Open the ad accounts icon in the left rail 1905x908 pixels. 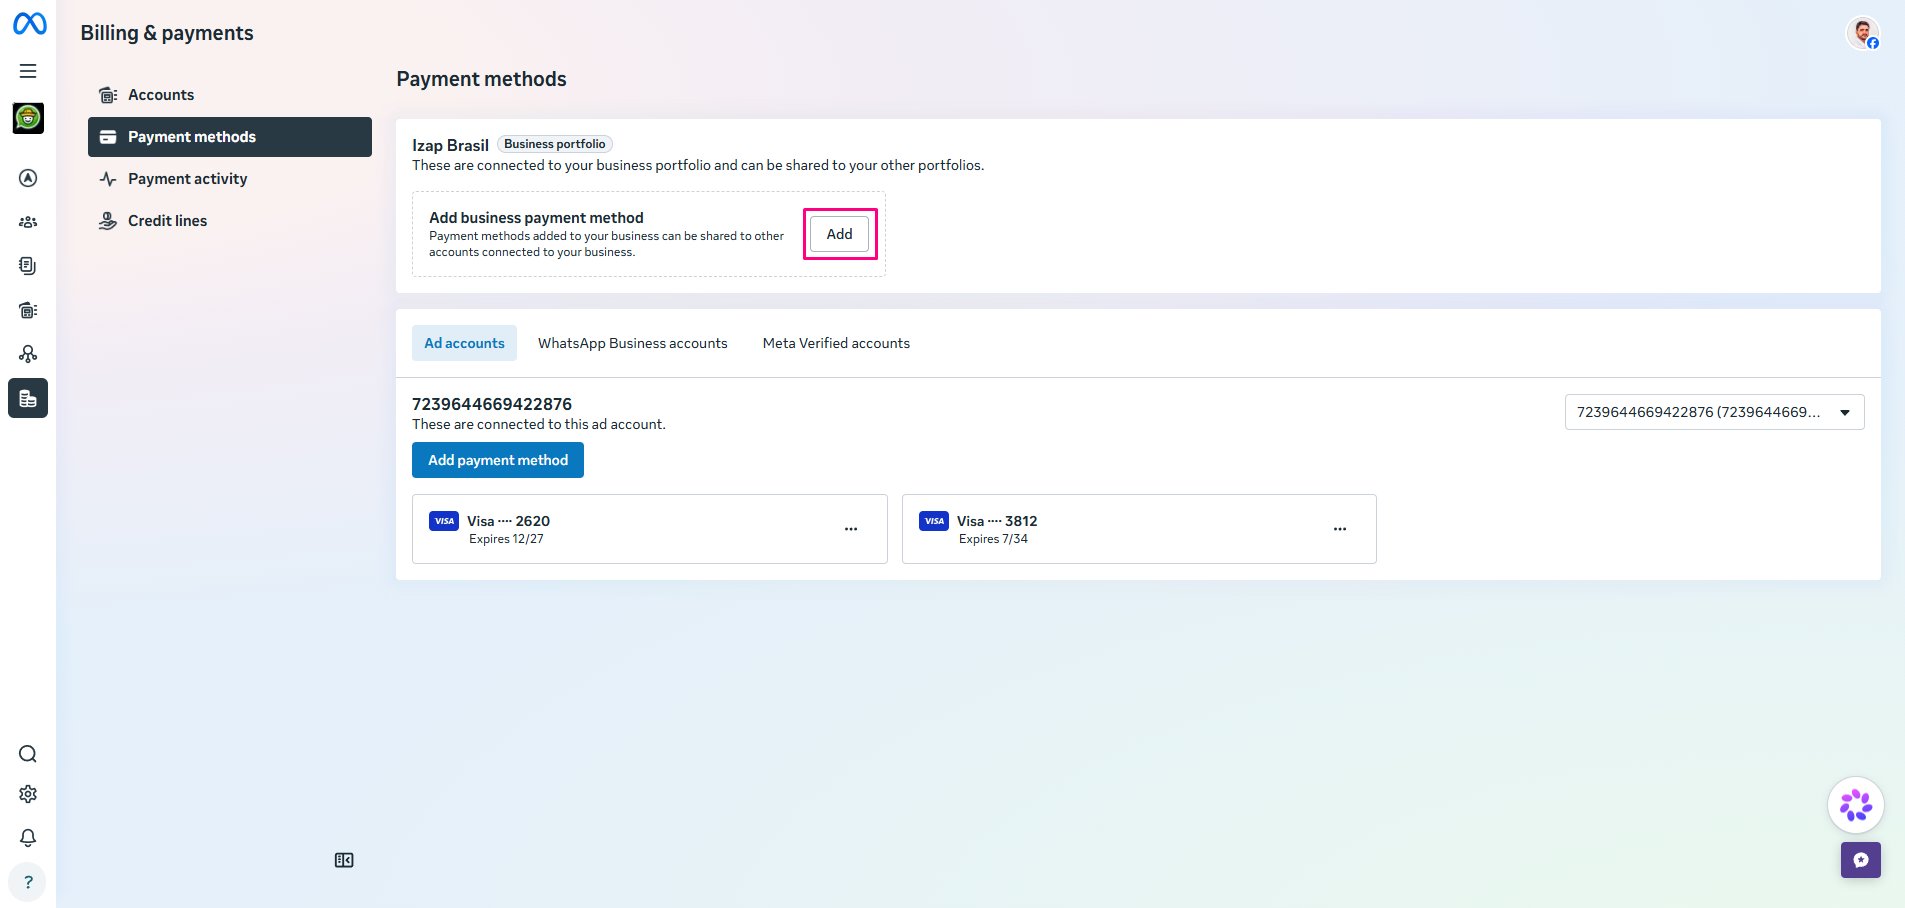tap(28, 310)
